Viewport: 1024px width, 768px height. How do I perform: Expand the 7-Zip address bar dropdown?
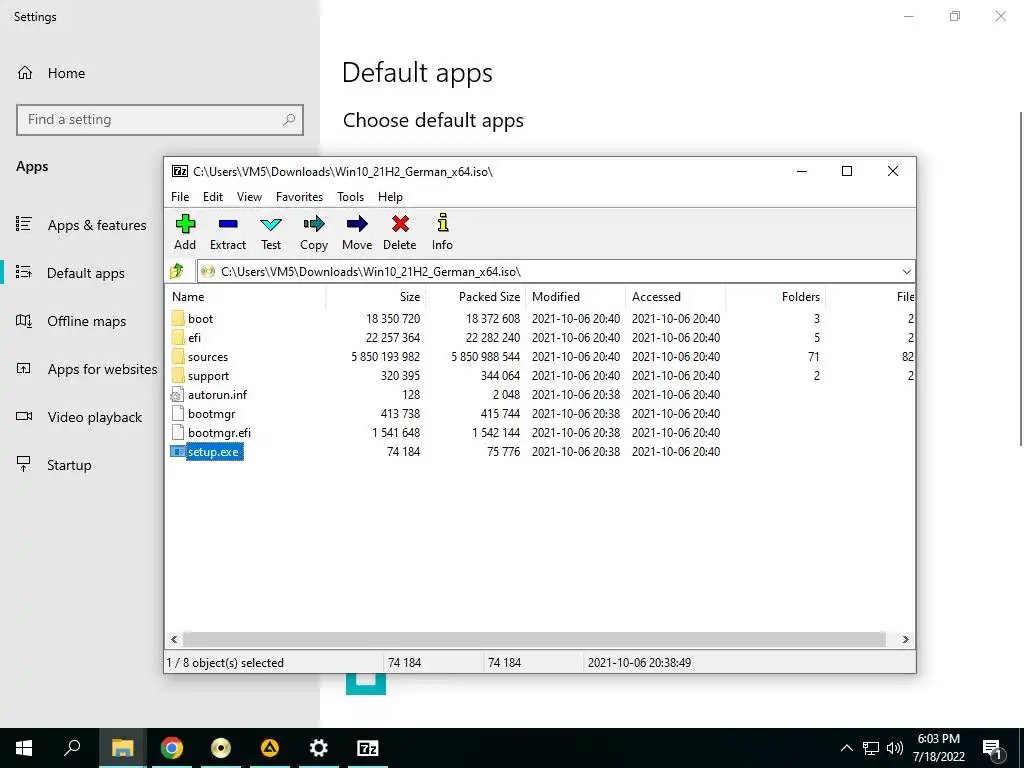pyautogui.click(x=906, y=272)
